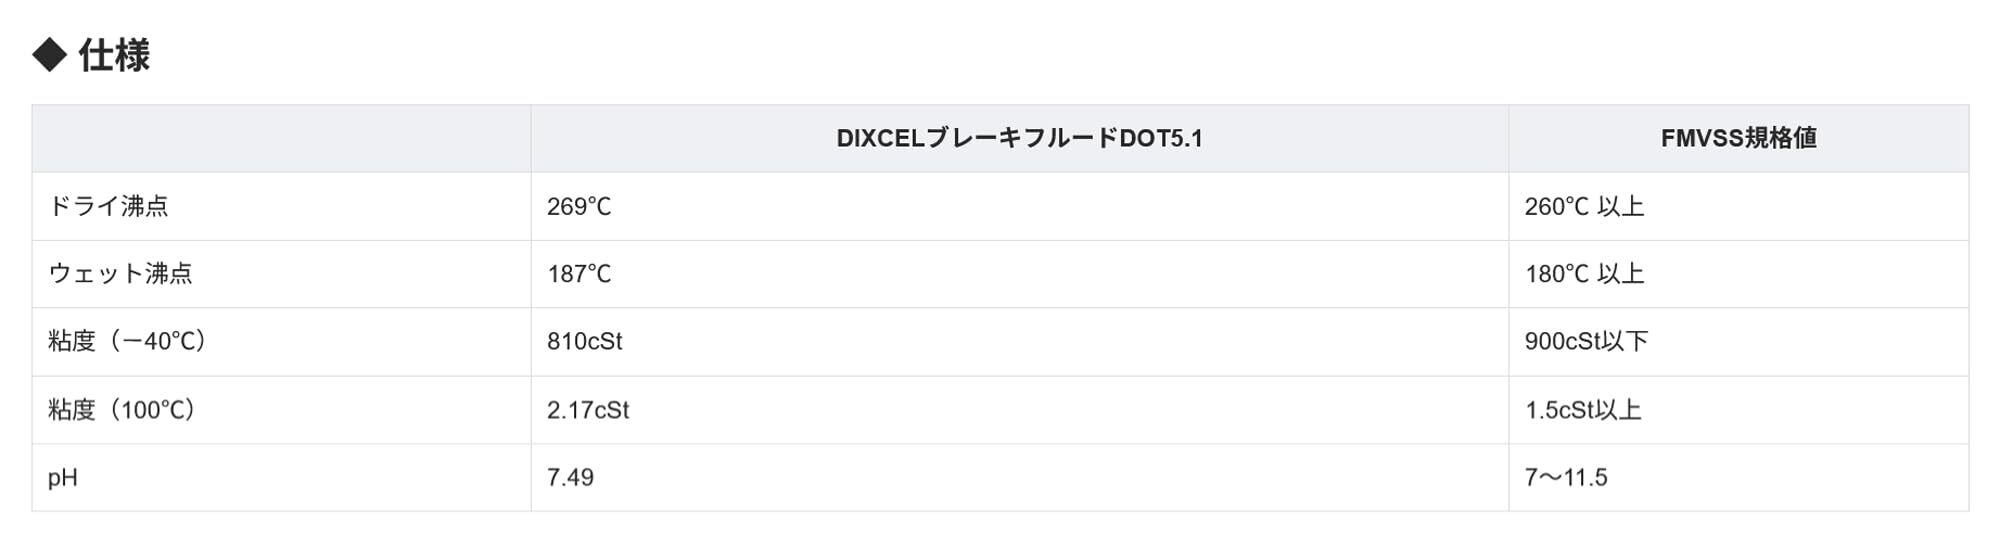Screen dimensions: 2000x547
Task: Click the DIXCELブレーキフルードDOT5.1 column header
Action: [1019, 138]
